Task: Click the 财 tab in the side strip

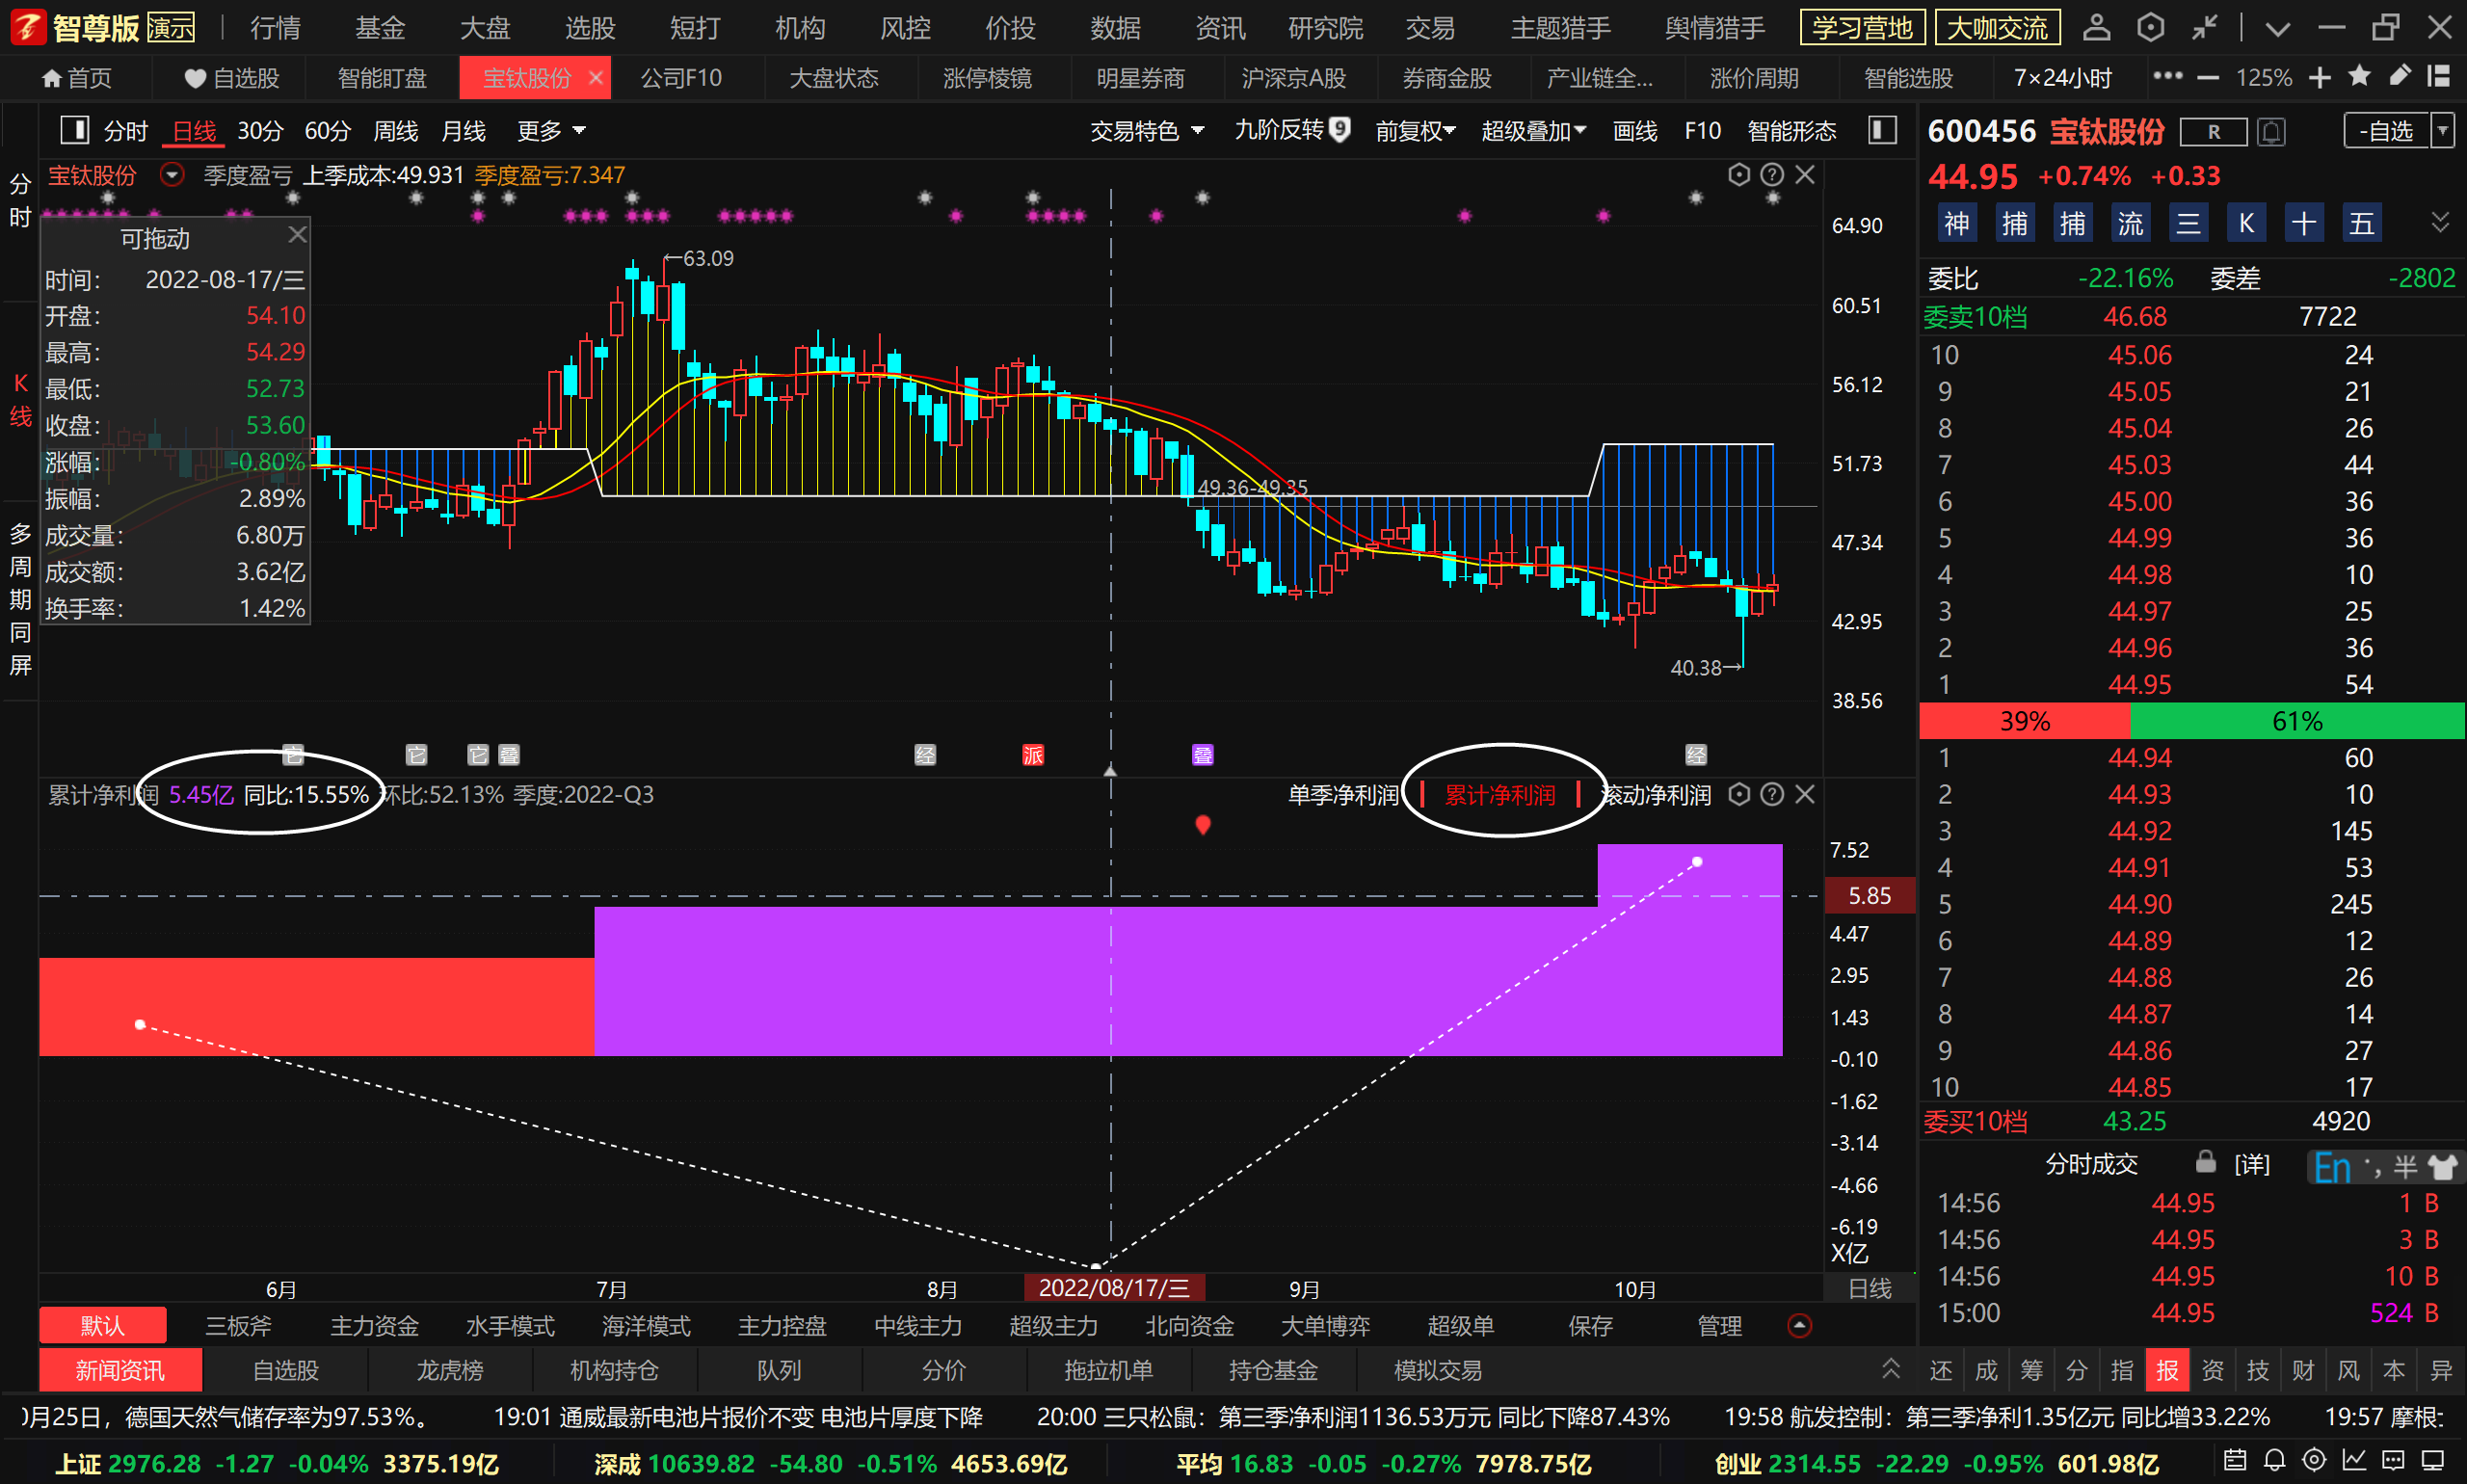Action: [2303, 1369]
